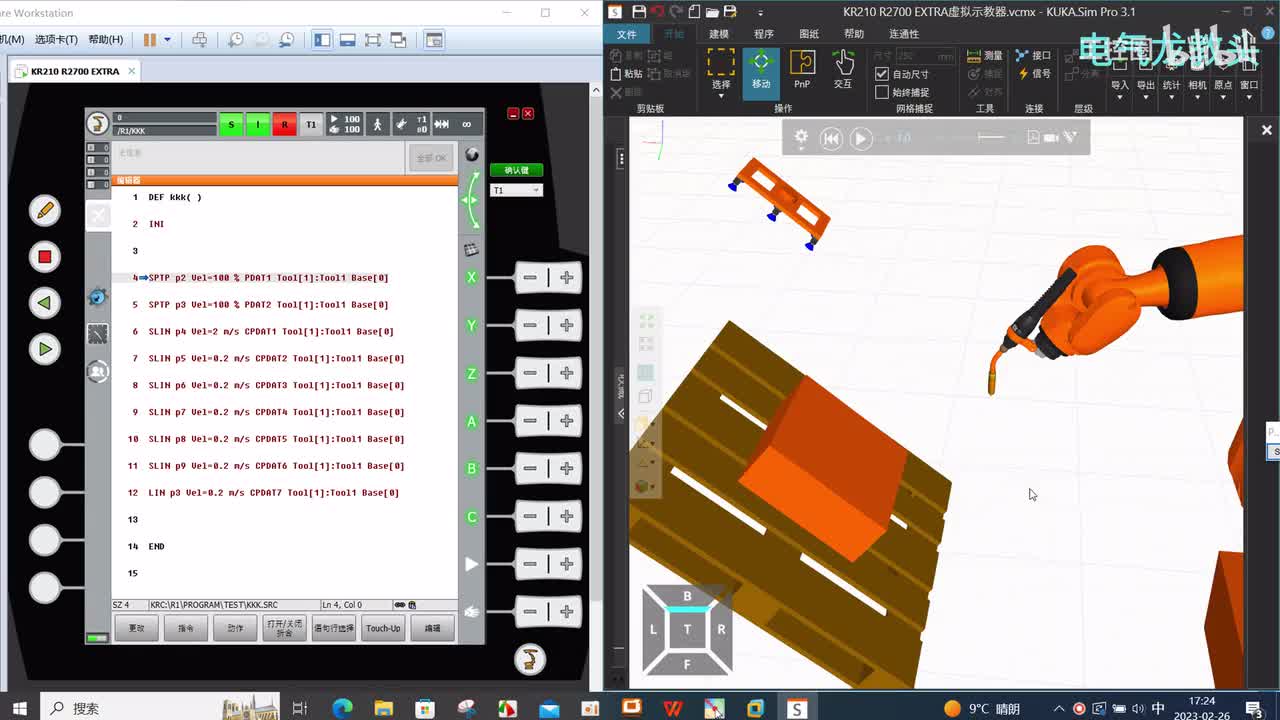Click the green I drives status indicator

tap(258, 125)
